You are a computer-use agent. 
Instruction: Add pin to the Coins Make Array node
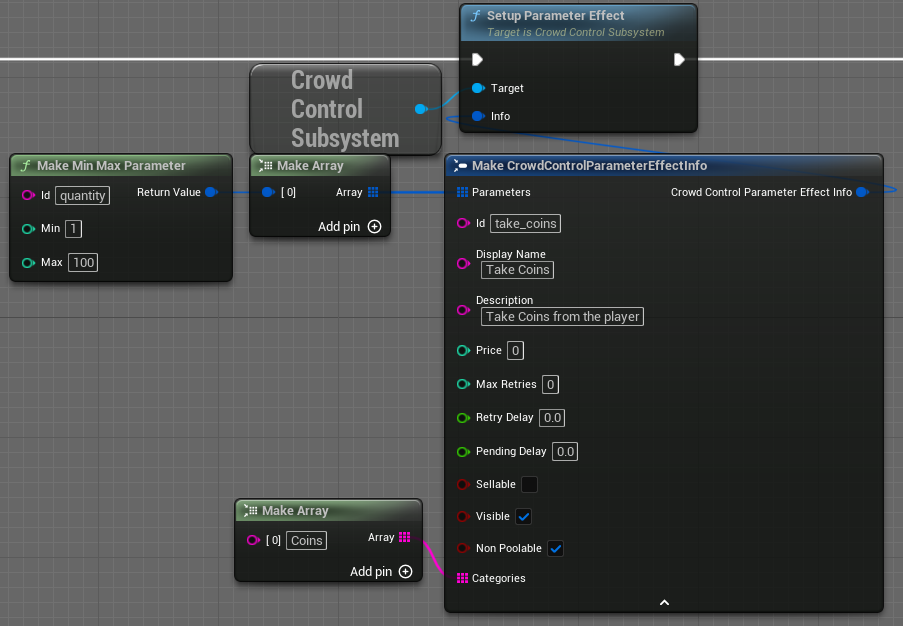pos(405,572)
